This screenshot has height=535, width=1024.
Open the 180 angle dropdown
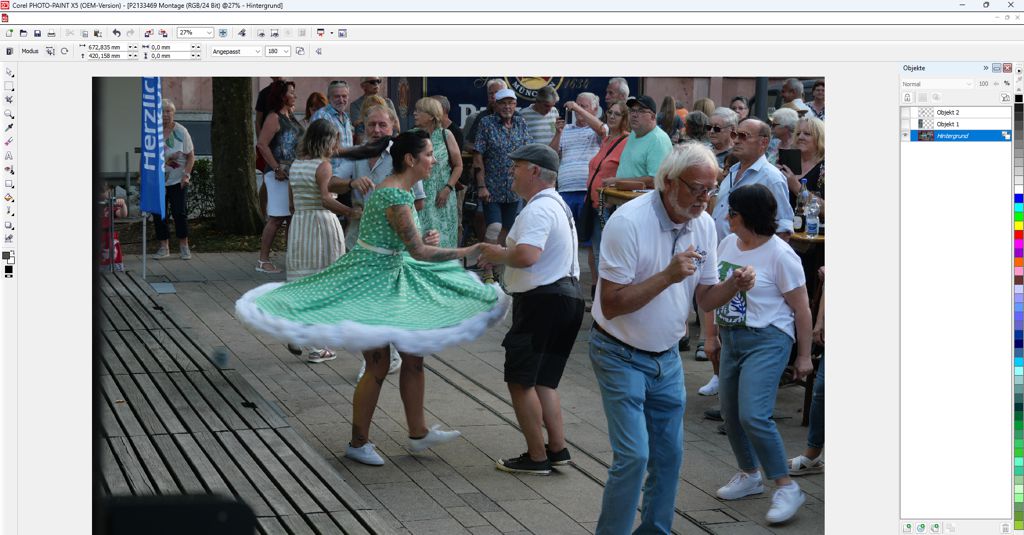pos(287,51)
